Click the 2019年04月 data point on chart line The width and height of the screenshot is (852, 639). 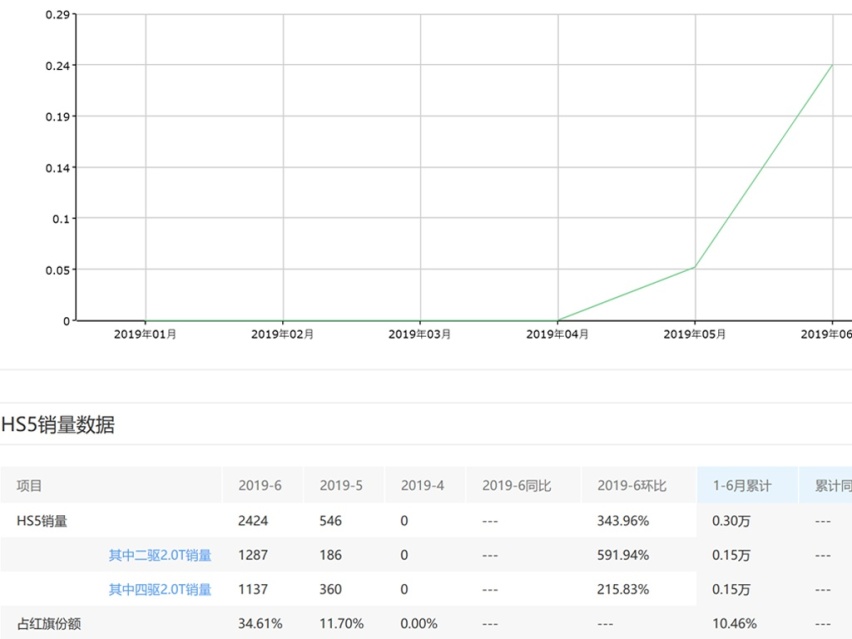(557, 321)
